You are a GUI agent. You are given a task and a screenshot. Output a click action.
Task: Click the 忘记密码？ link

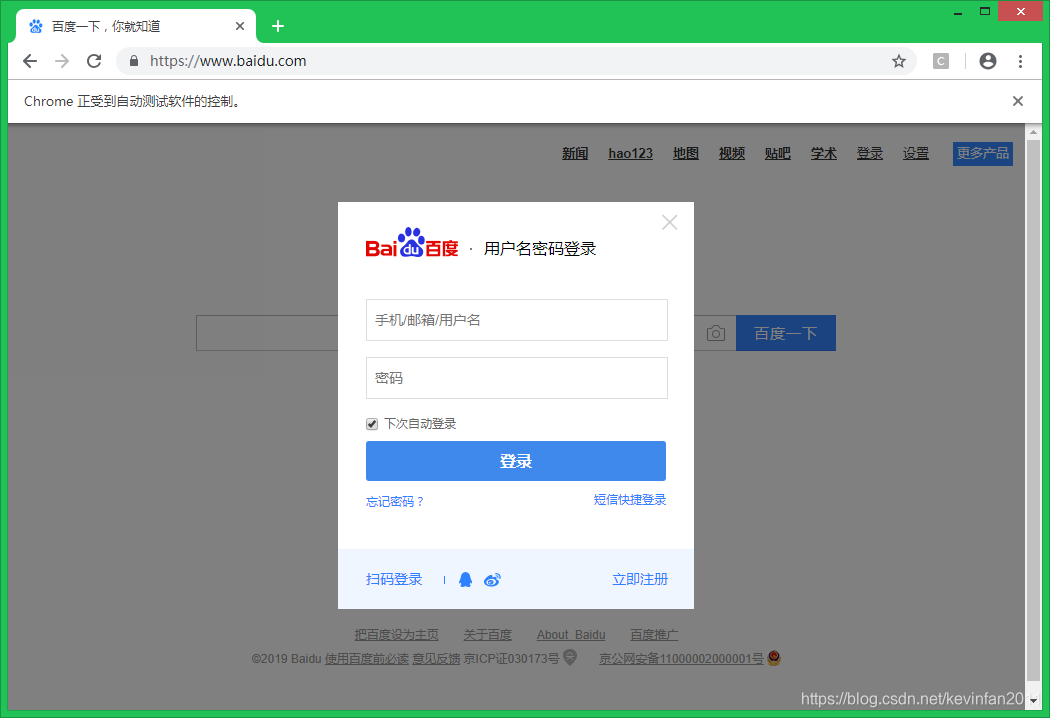[395, 501]
